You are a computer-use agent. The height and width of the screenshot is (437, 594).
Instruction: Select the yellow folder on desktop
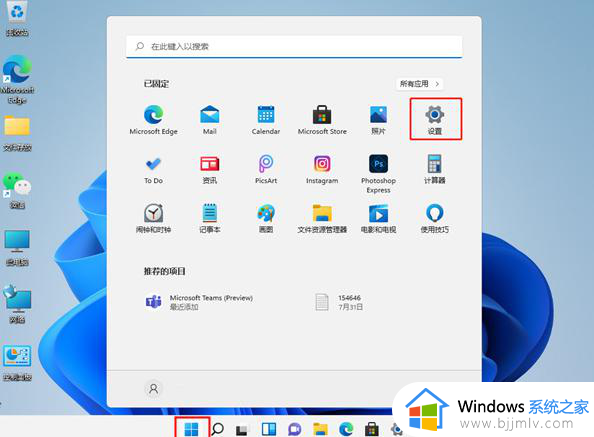17,133
